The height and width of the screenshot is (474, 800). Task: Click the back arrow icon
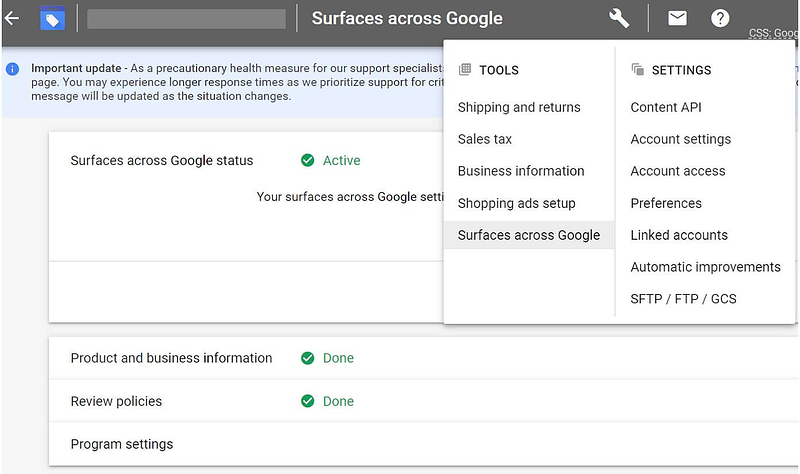click(12, 18)
